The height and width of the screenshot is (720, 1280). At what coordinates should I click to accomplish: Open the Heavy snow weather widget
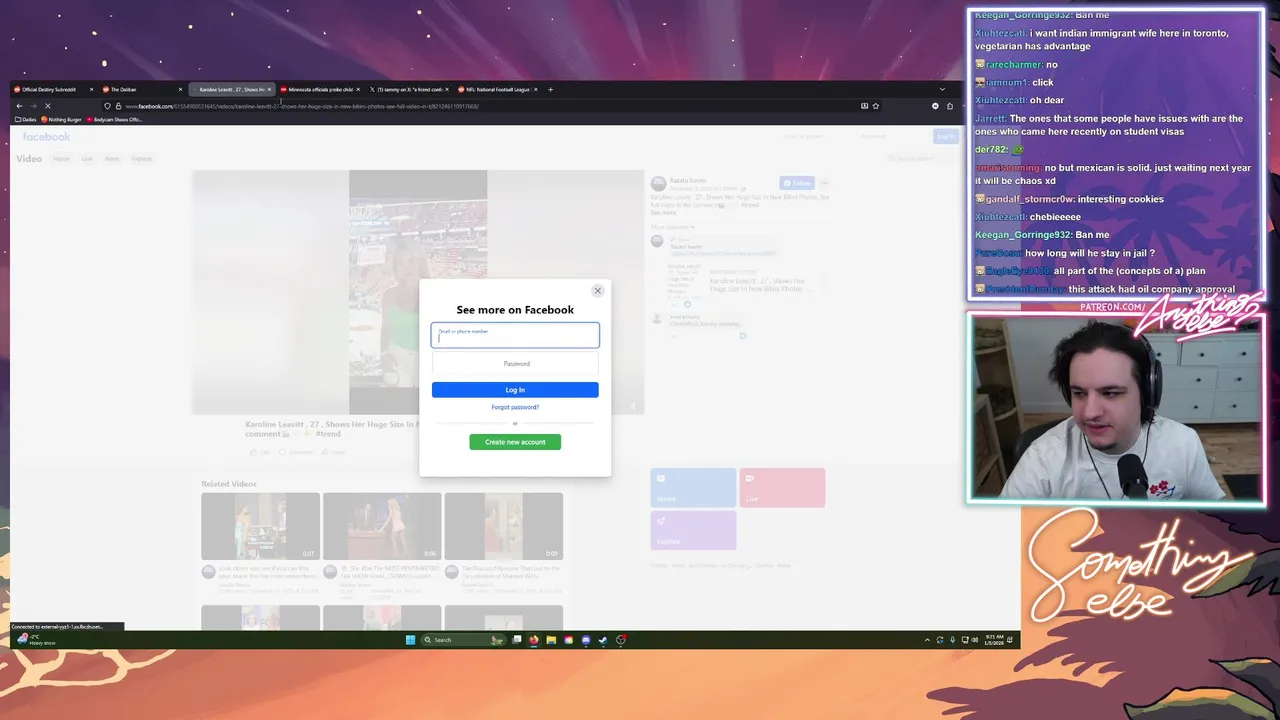click(x=38, y=639)
